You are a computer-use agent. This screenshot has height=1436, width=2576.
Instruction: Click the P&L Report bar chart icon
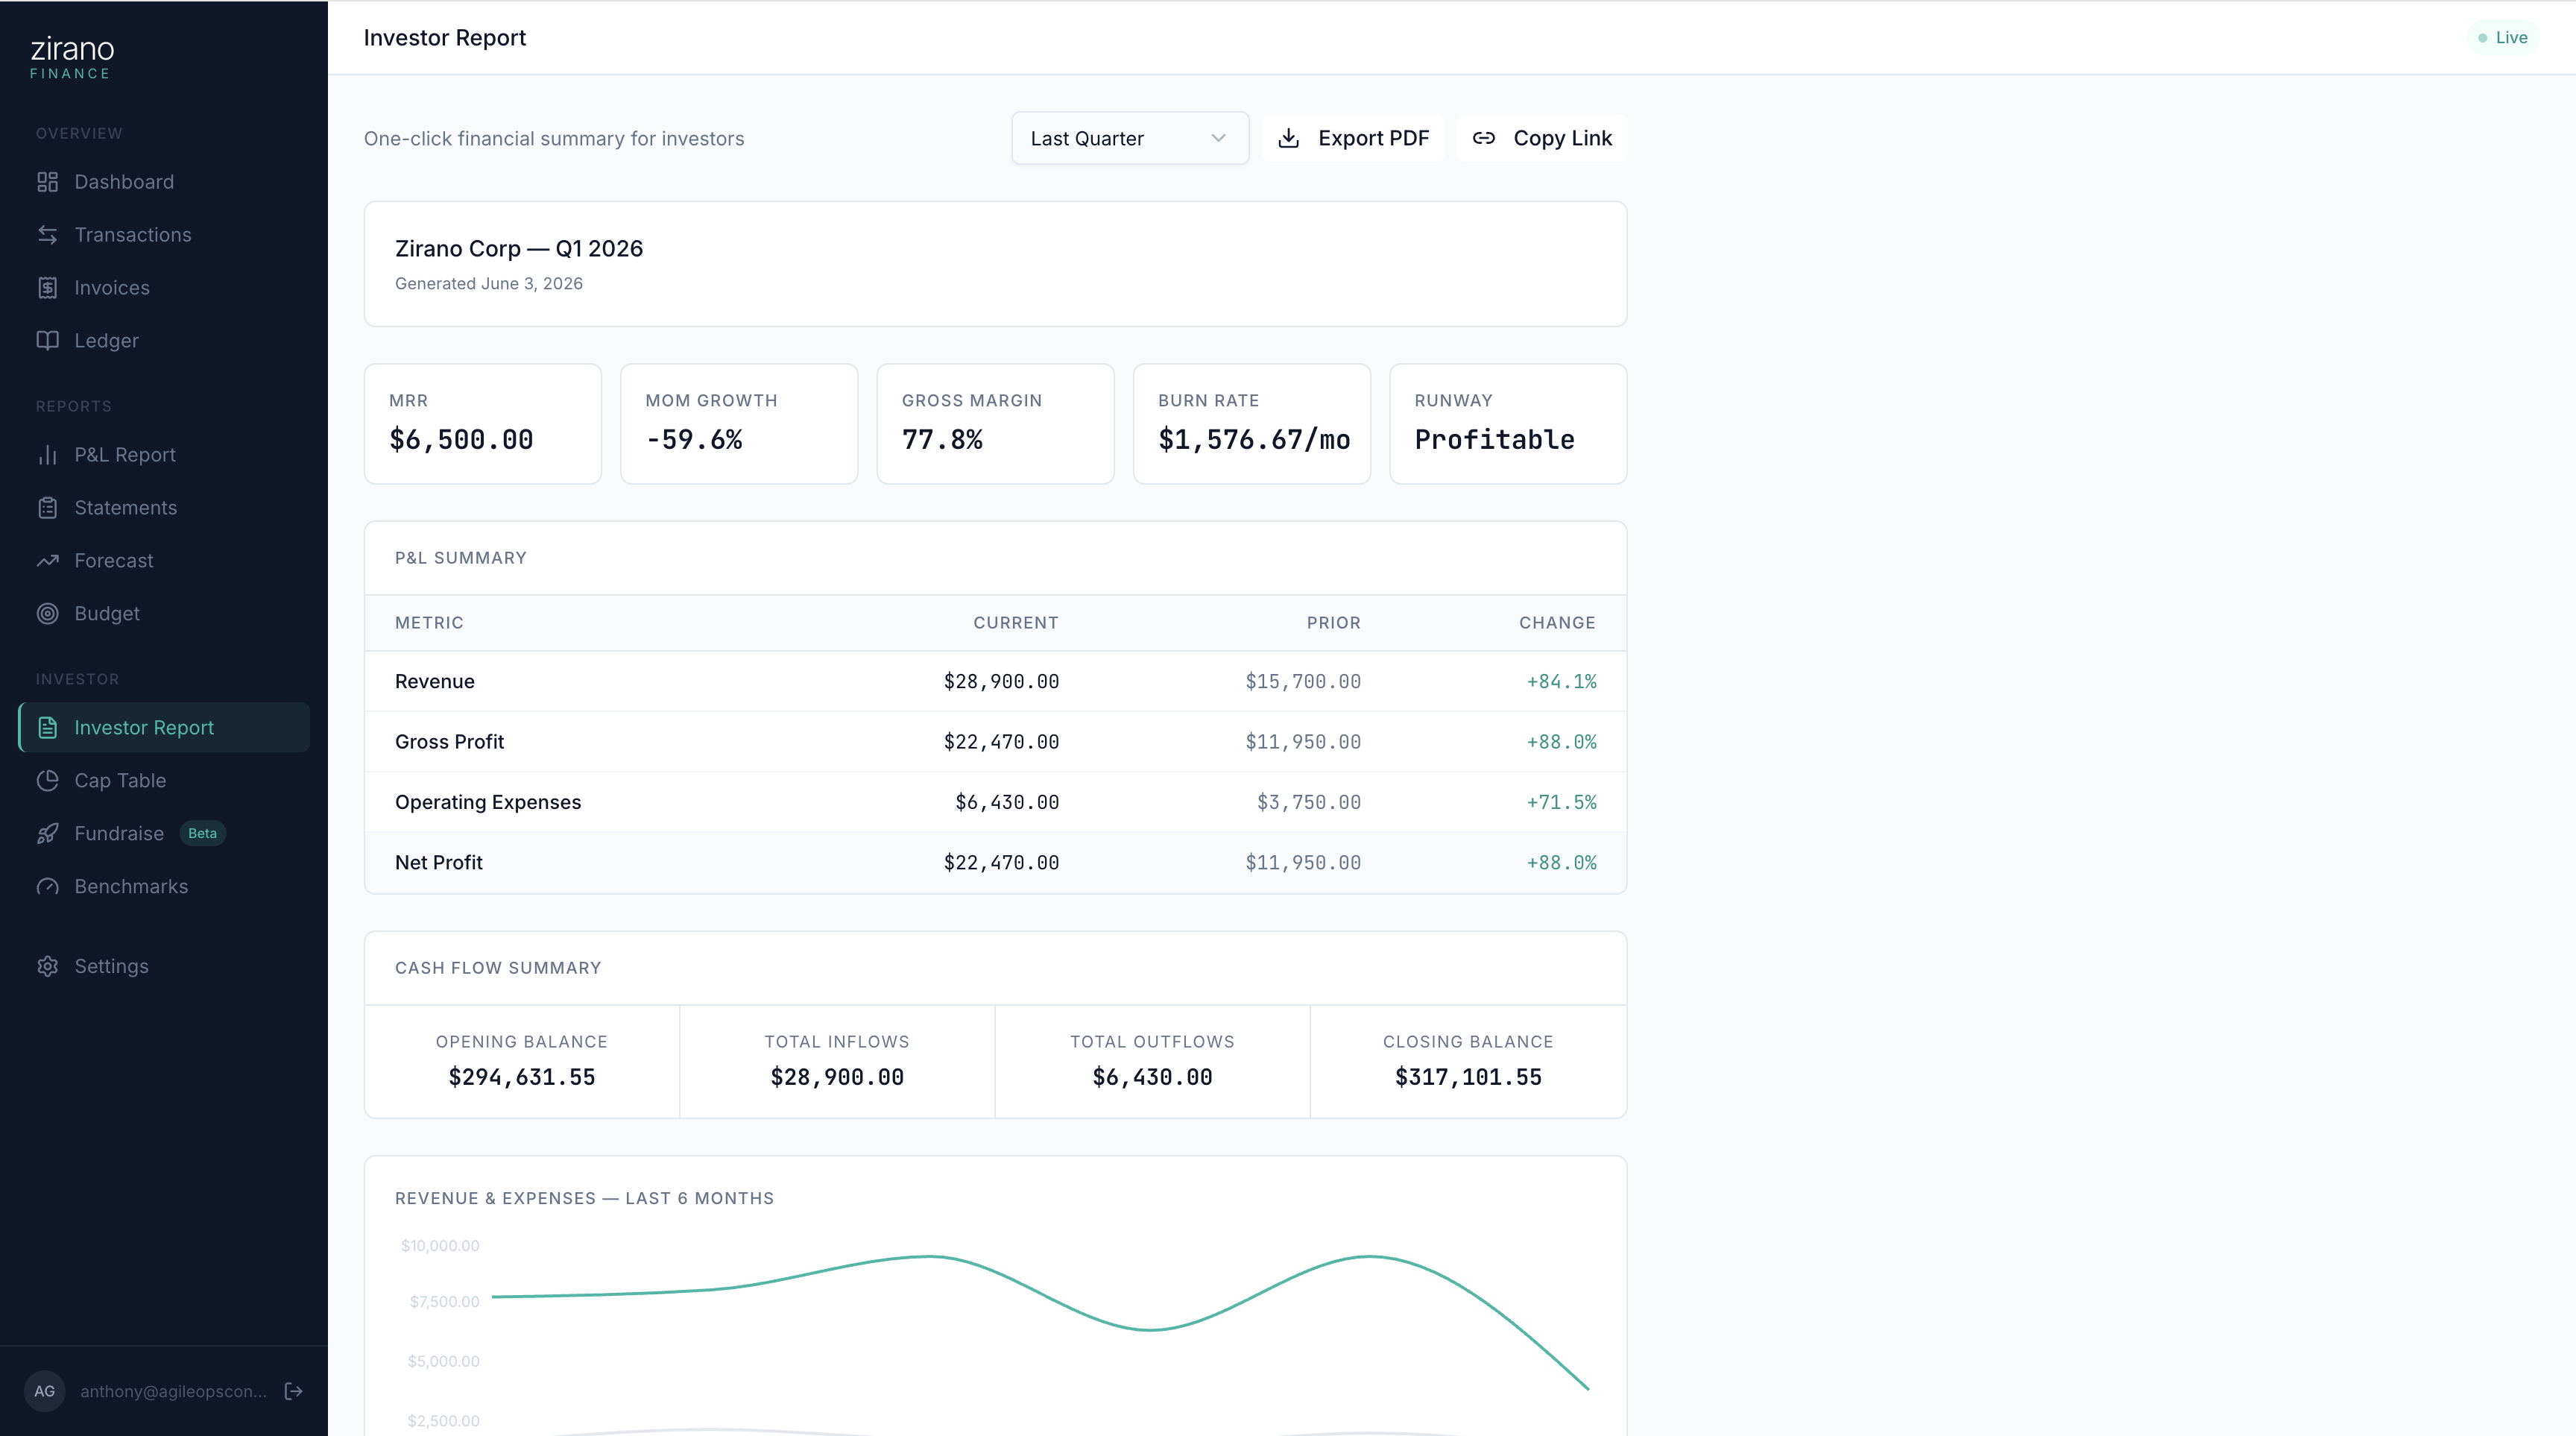(x=47, y=455)
